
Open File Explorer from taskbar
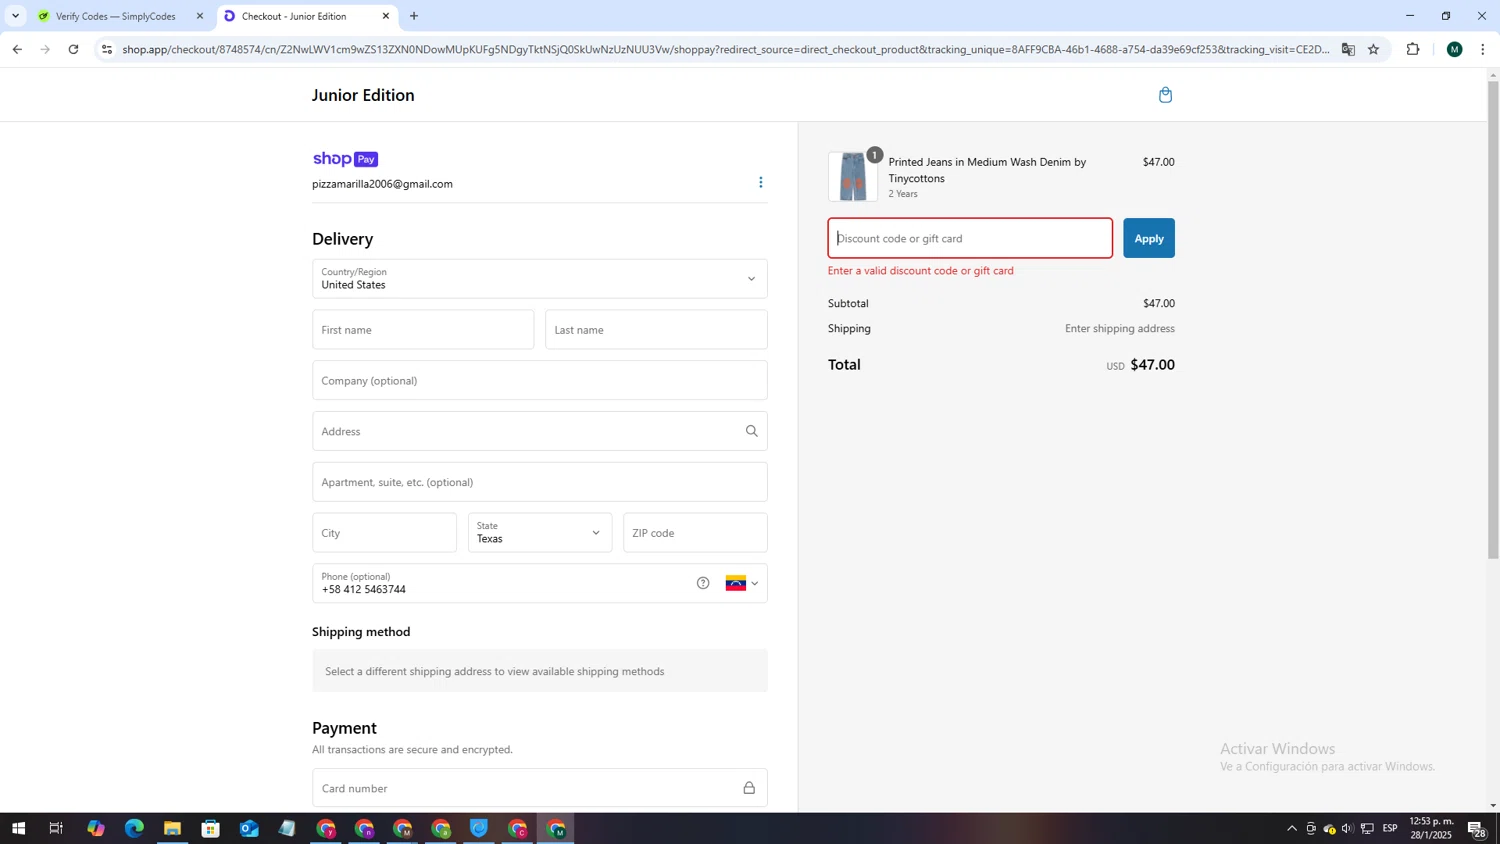pos(172,829)
